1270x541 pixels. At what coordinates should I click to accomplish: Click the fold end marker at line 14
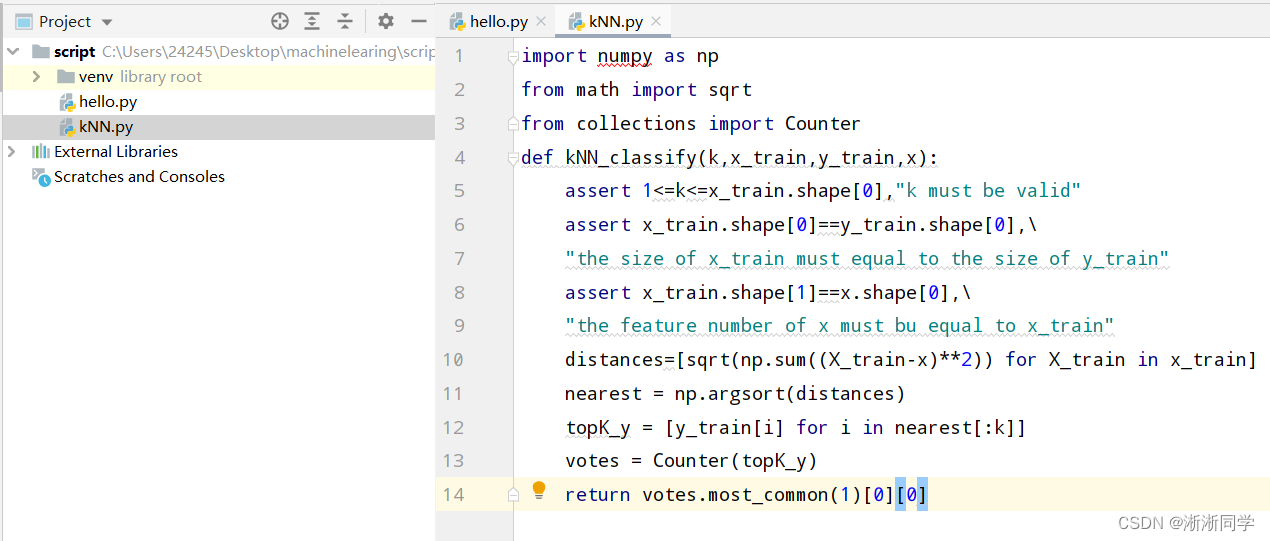point(514,494)
